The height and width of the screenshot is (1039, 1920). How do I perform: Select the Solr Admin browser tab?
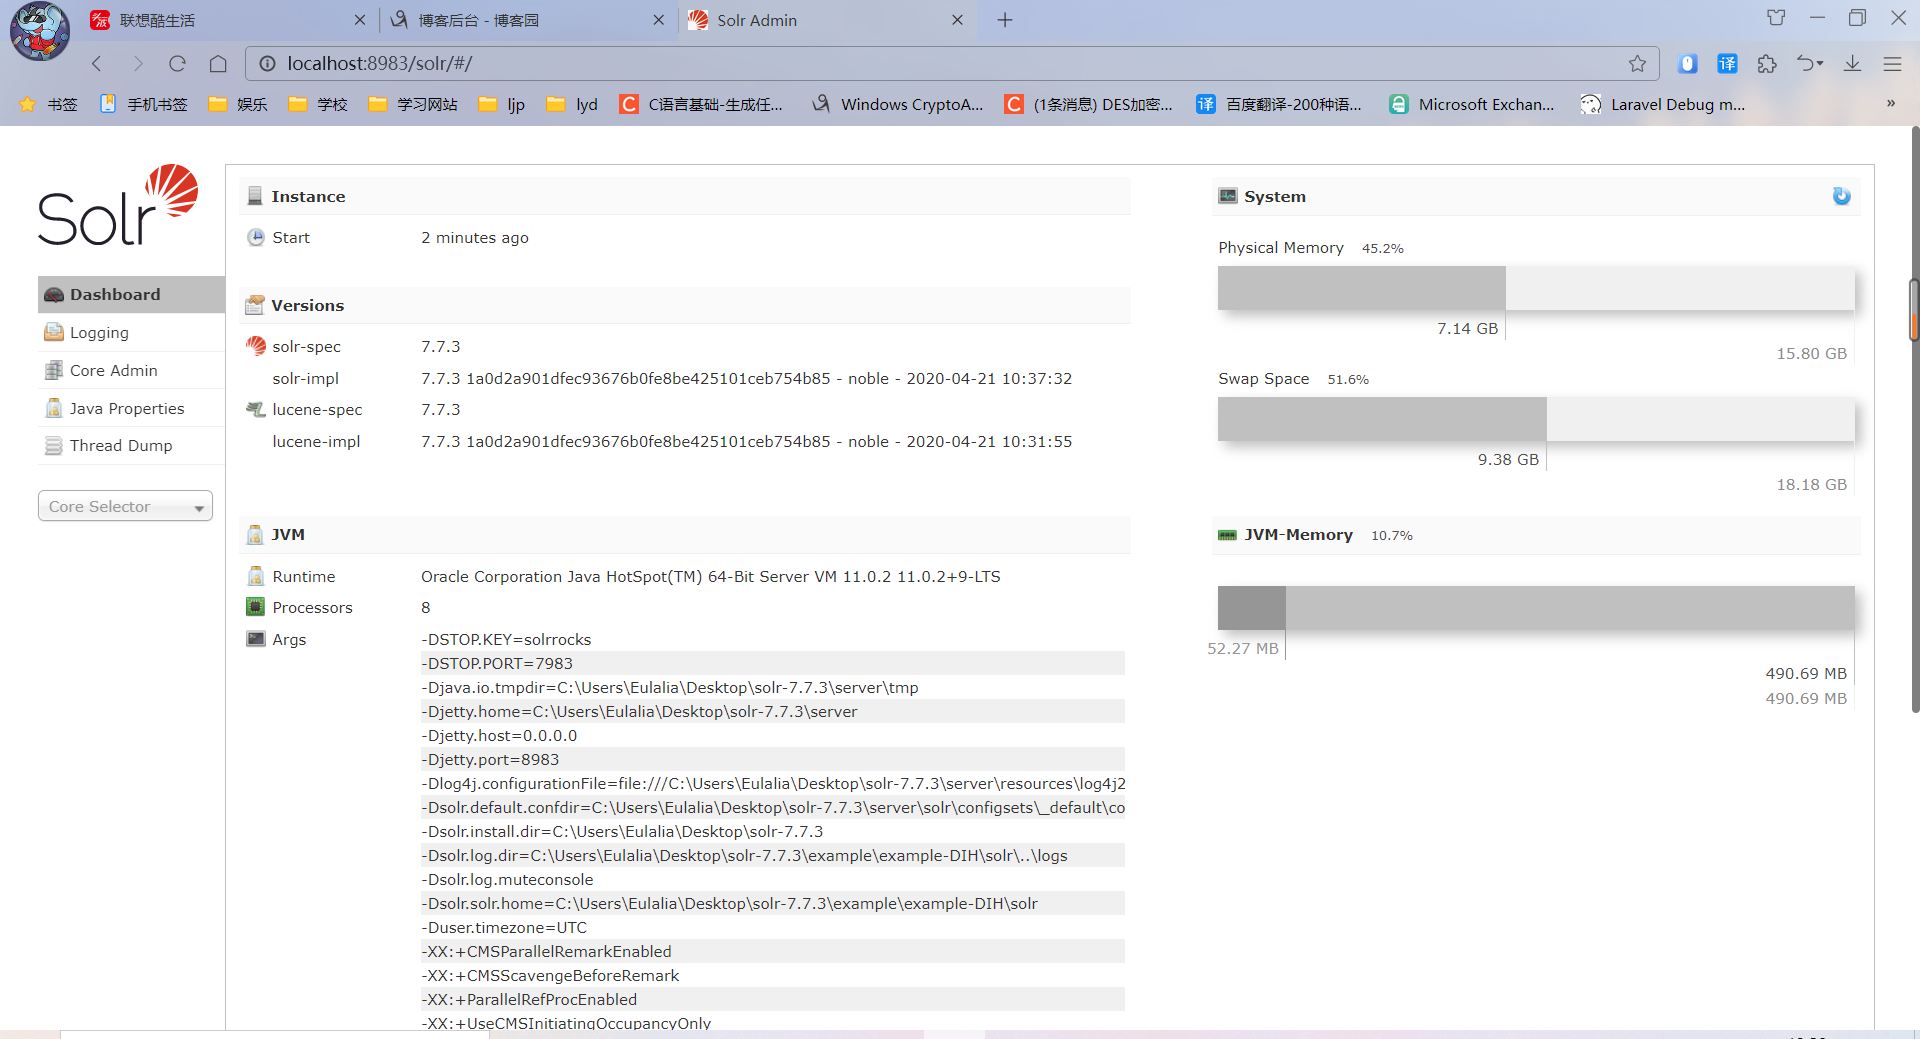pos(826,20)
